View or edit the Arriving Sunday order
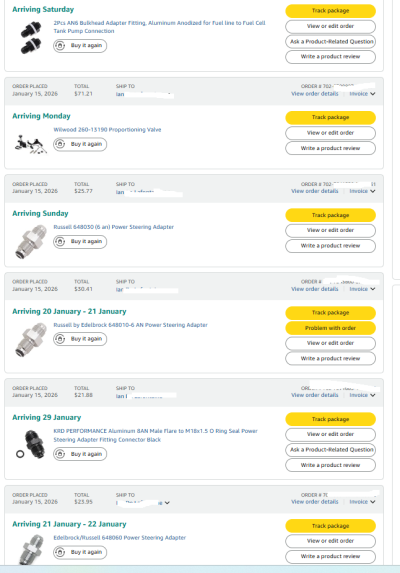This screenshot has width=400, height=573. [330, 231]
